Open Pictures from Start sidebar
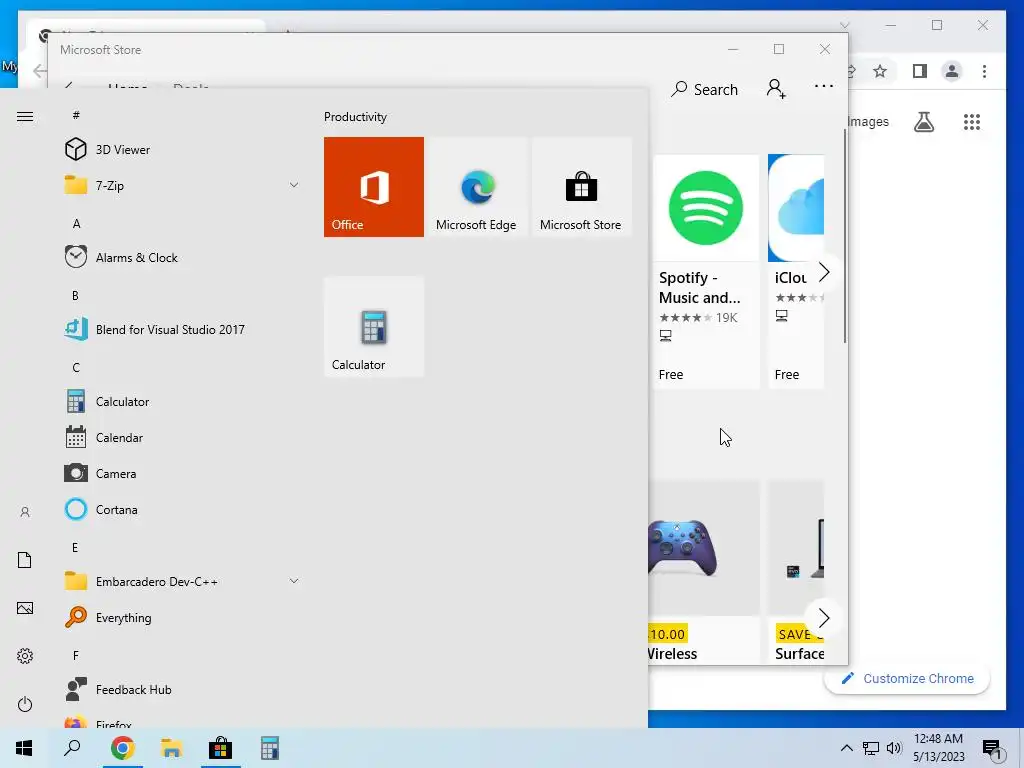This screenshot has height=768, width=1024. [x=25, y=608]
